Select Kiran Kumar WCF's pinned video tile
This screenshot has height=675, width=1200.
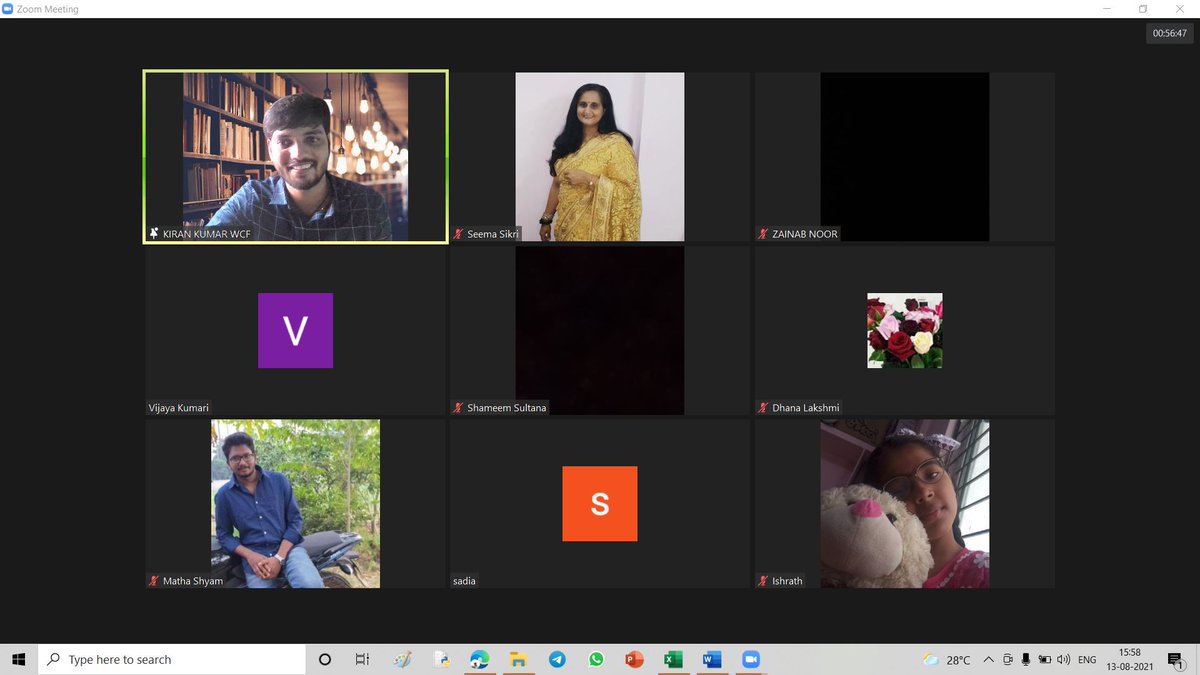pyautogui.click(x=295, y=156)
